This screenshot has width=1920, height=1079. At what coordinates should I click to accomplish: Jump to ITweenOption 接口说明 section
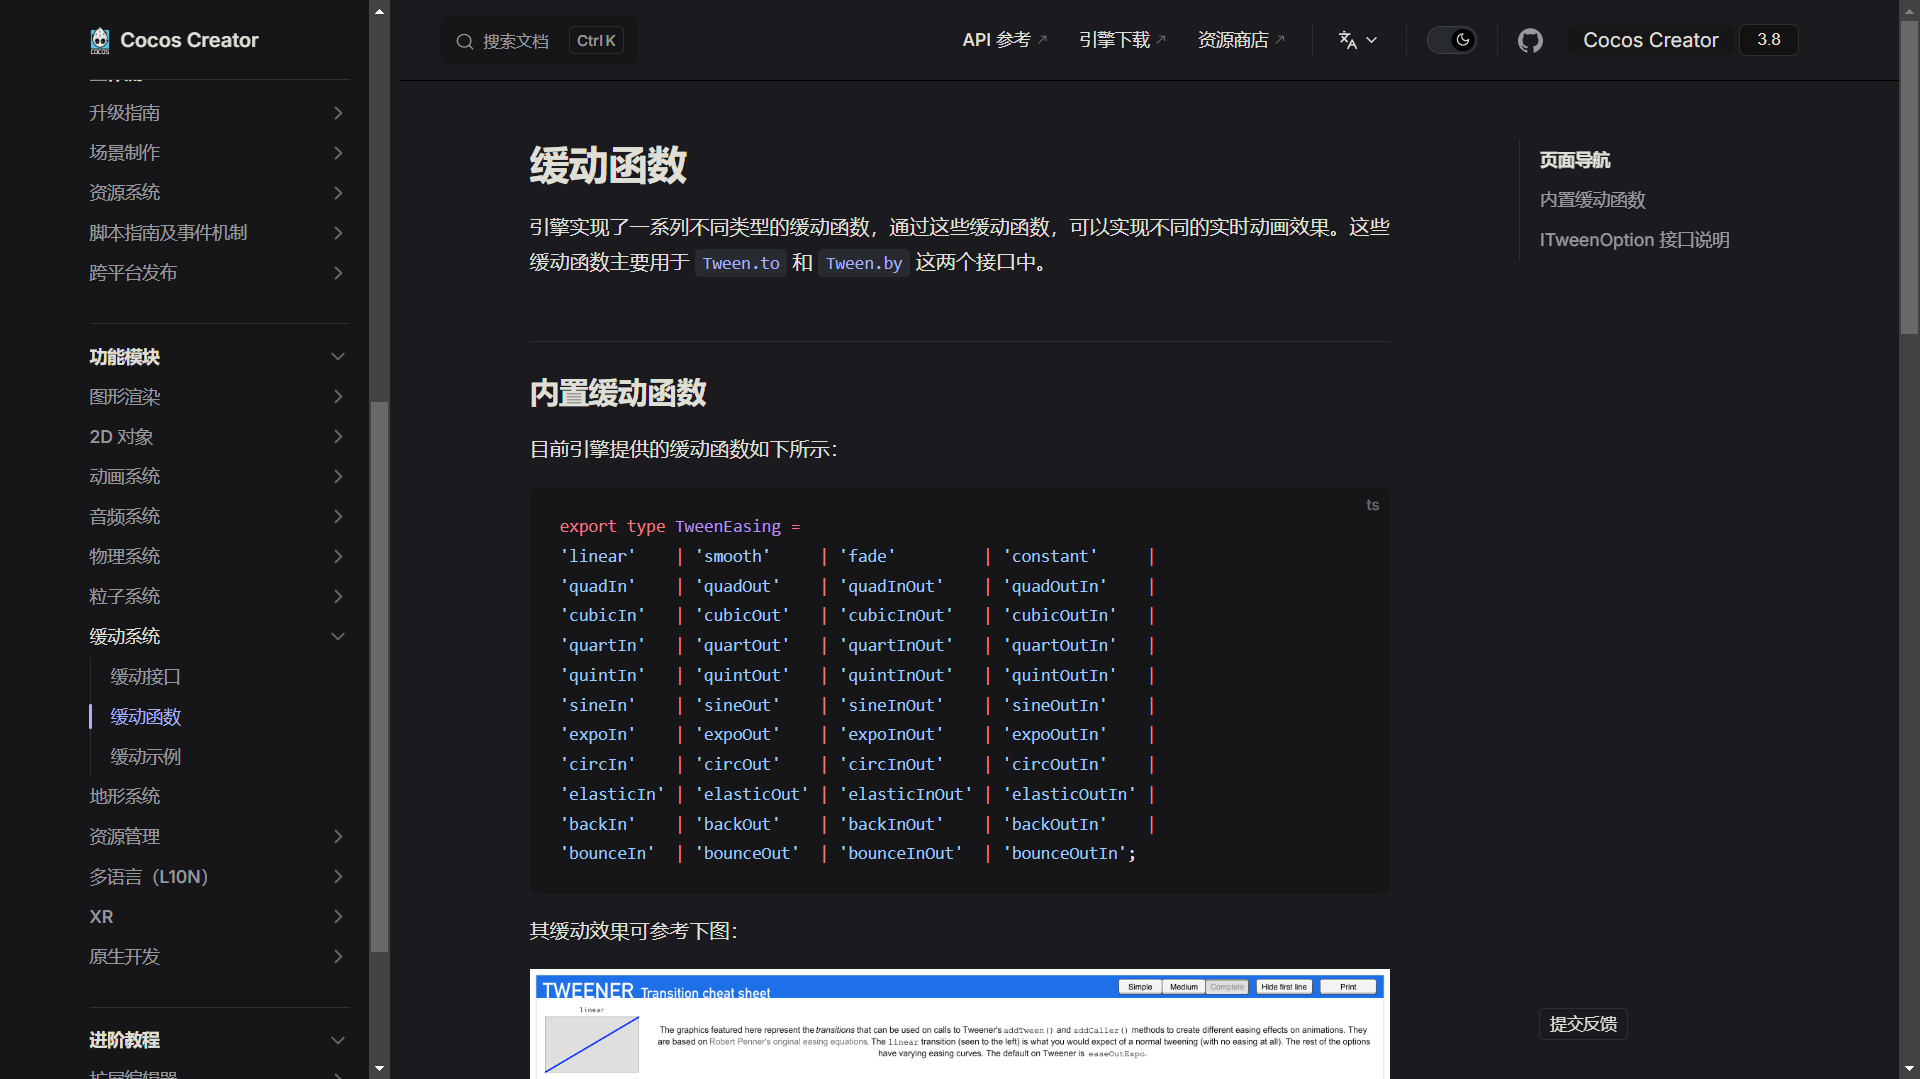1634,240
